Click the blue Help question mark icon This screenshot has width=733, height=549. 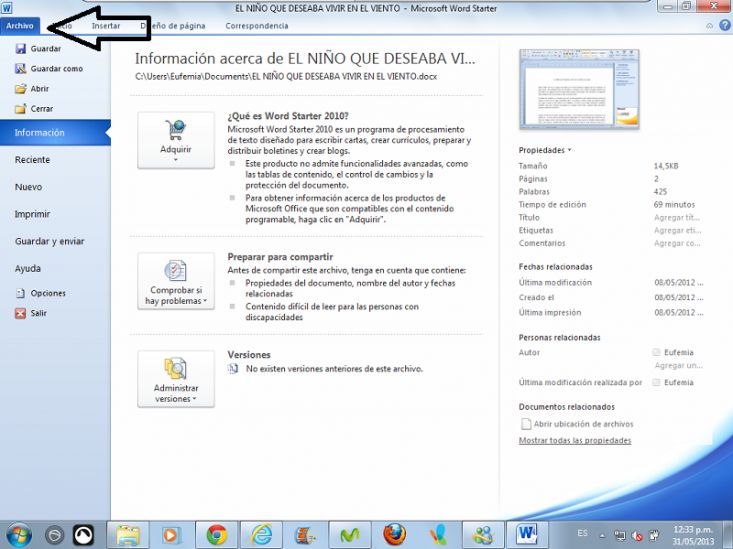tap(725, 26)
